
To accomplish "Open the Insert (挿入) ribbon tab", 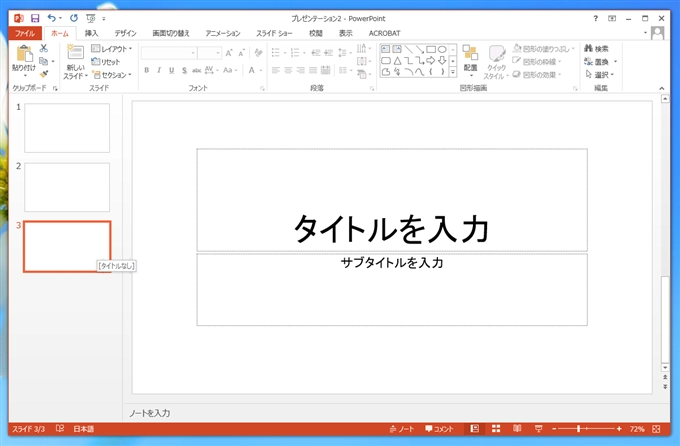I will (91, 33).
